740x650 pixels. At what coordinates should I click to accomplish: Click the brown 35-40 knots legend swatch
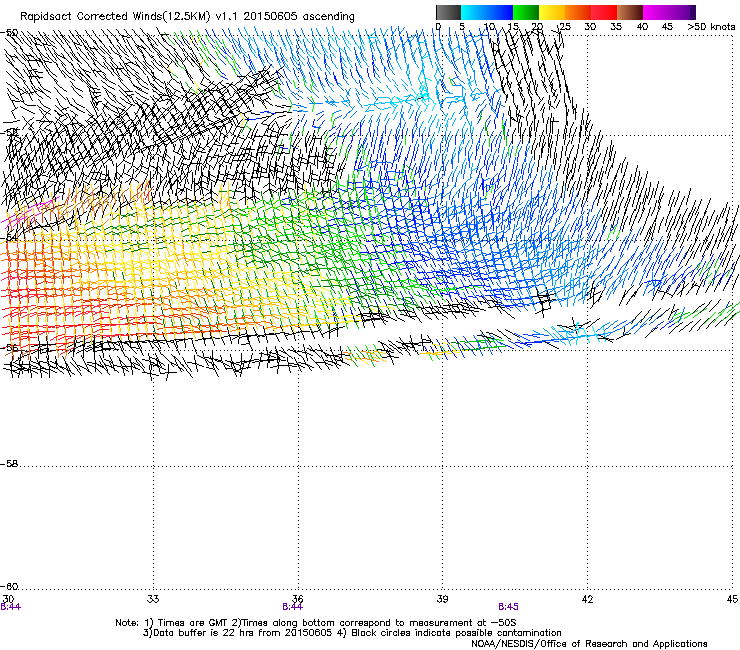(x=630, y=12)
